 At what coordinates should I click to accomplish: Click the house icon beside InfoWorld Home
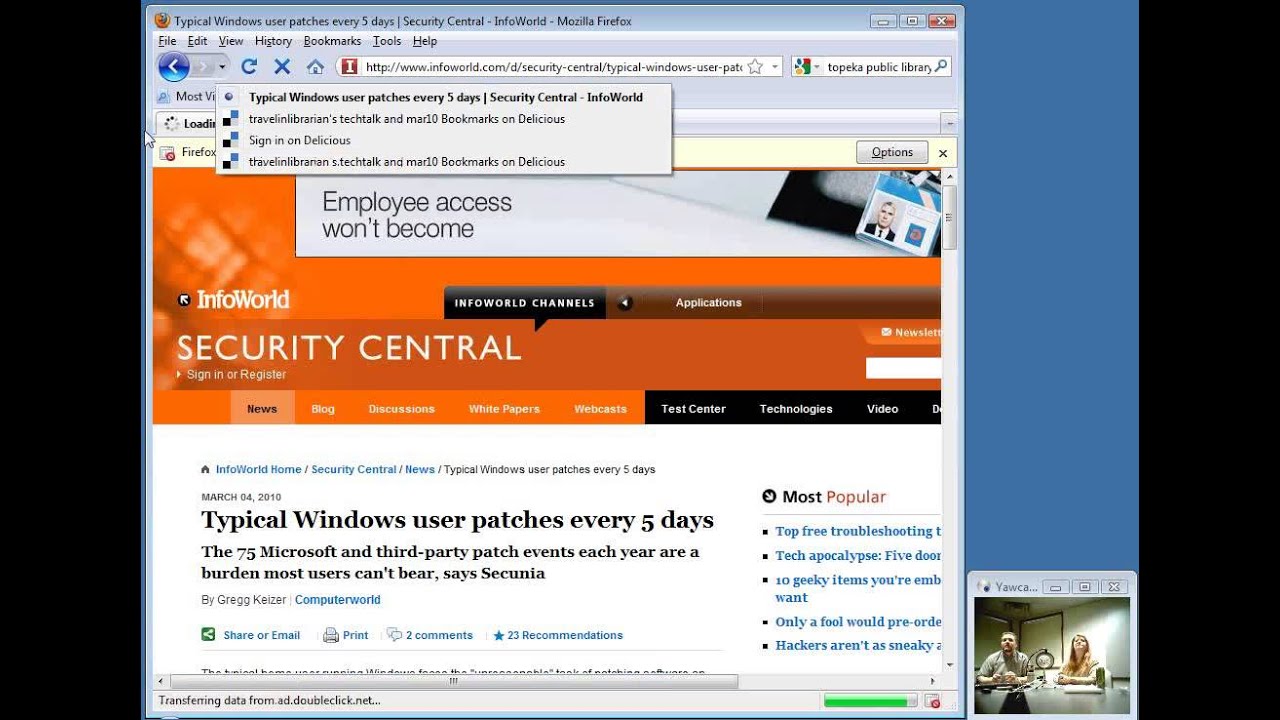206,469
